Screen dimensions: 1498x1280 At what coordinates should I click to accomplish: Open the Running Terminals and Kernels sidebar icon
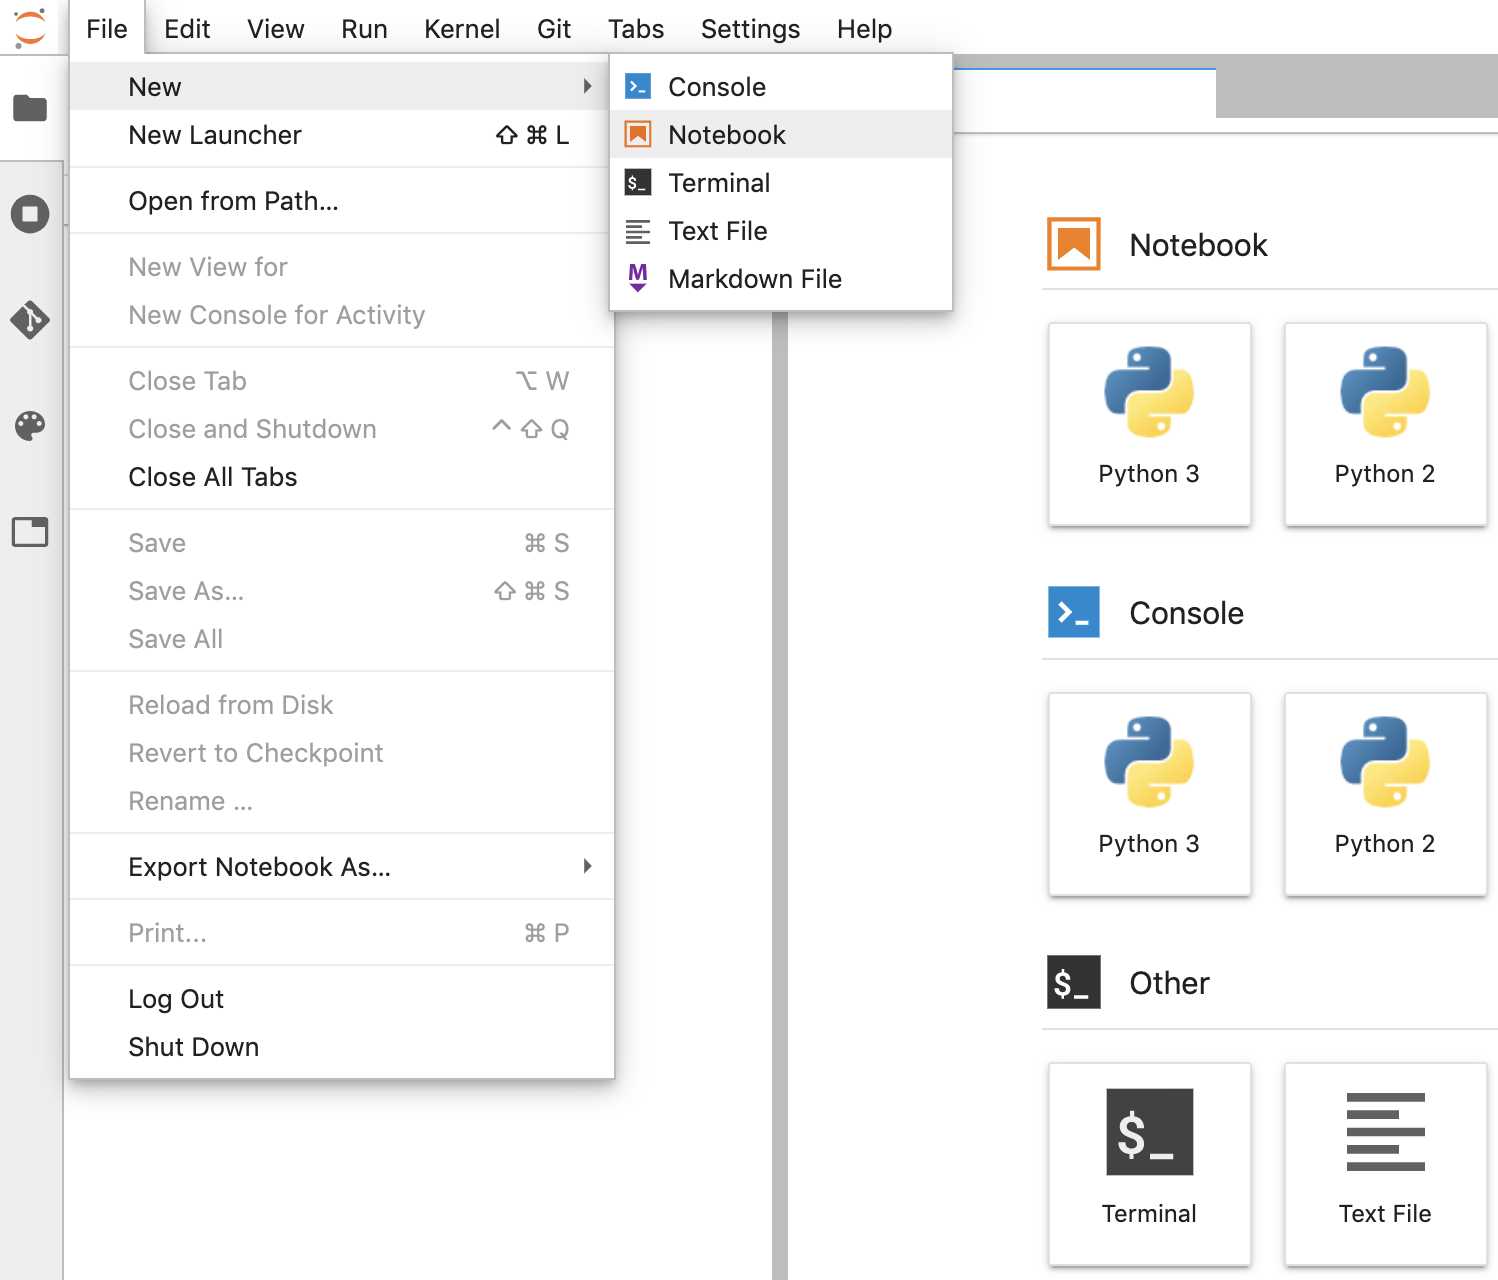click(30, 214)
